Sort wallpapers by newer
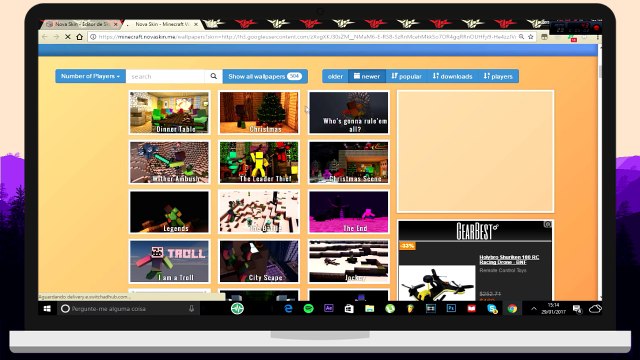 pyautogui.click(x=367, y=76)
